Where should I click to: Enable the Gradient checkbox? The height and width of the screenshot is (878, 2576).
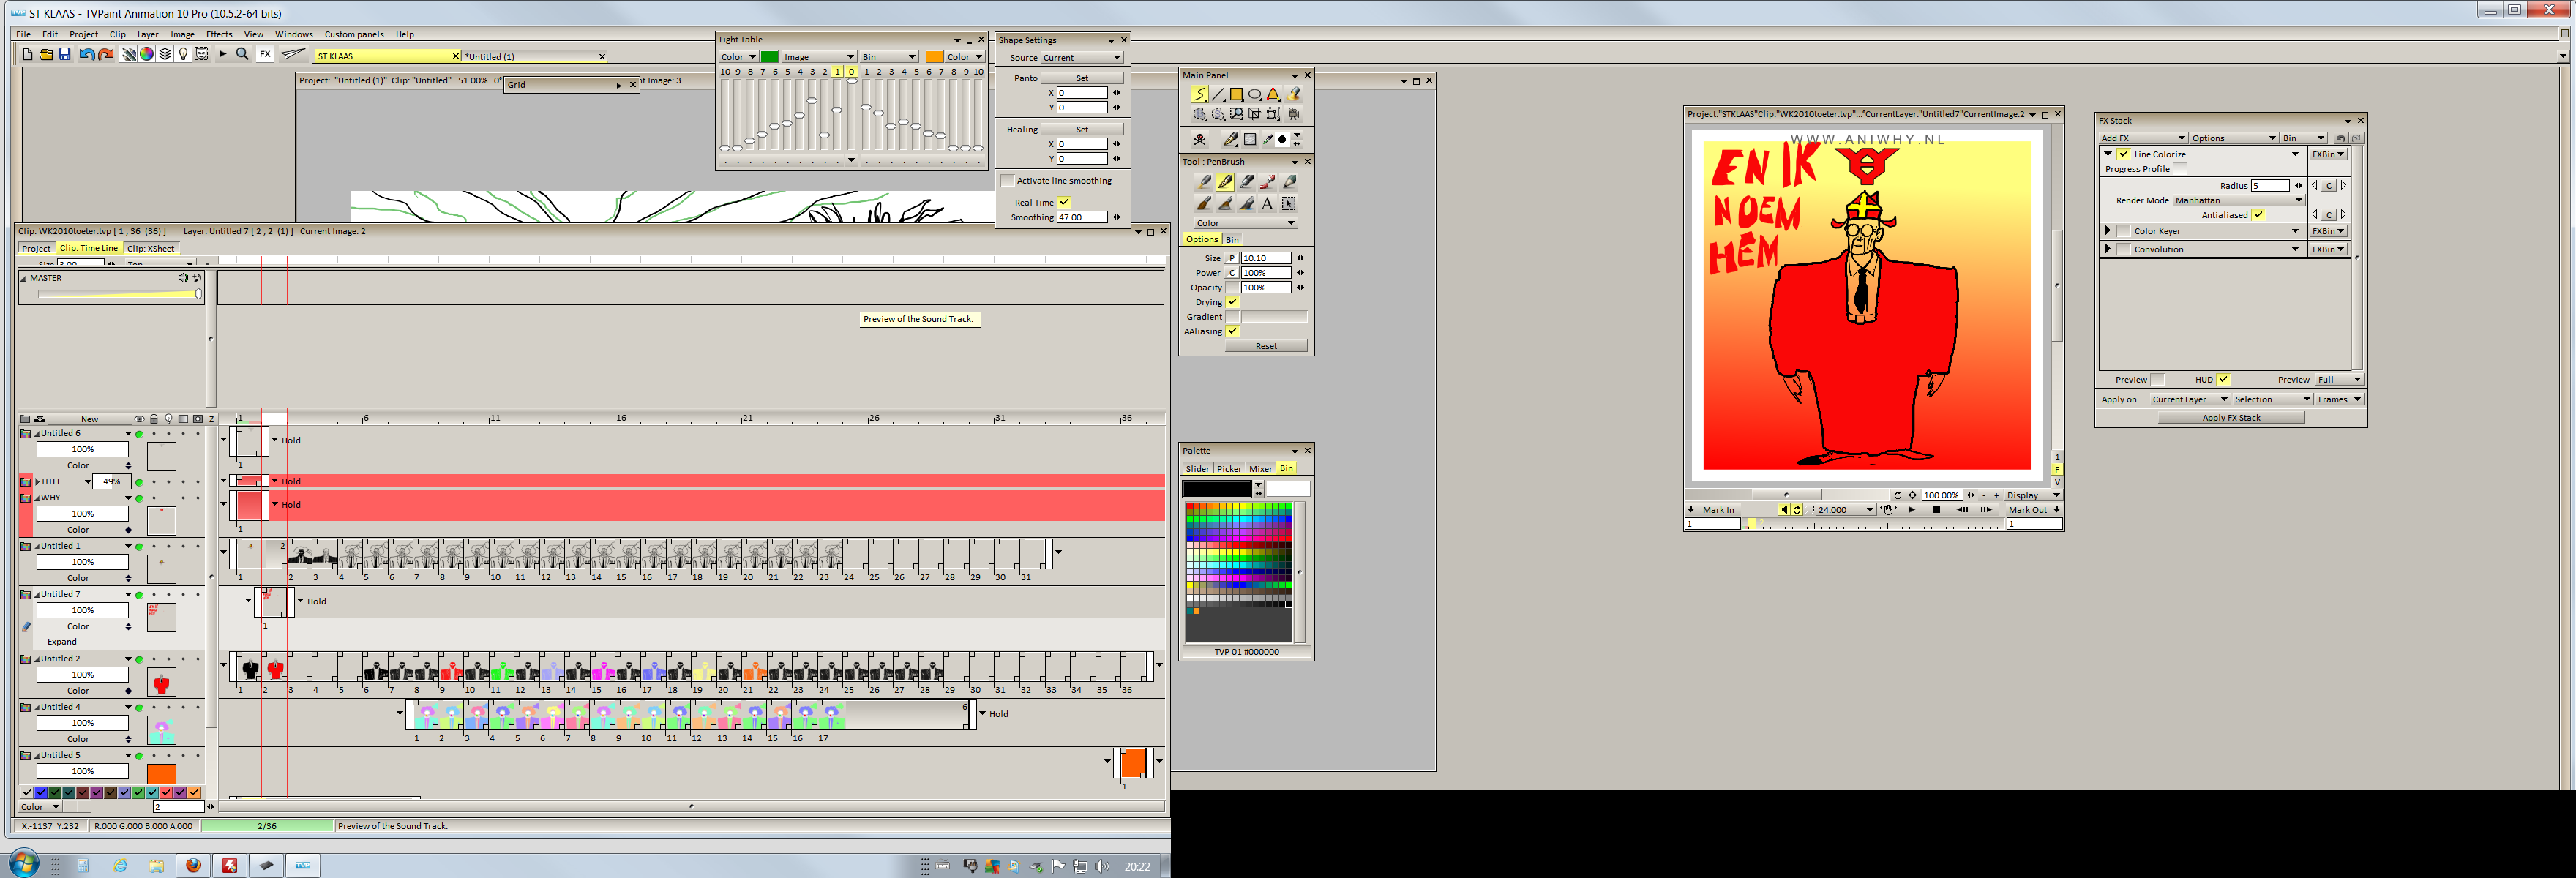(x=1233, y=317)
